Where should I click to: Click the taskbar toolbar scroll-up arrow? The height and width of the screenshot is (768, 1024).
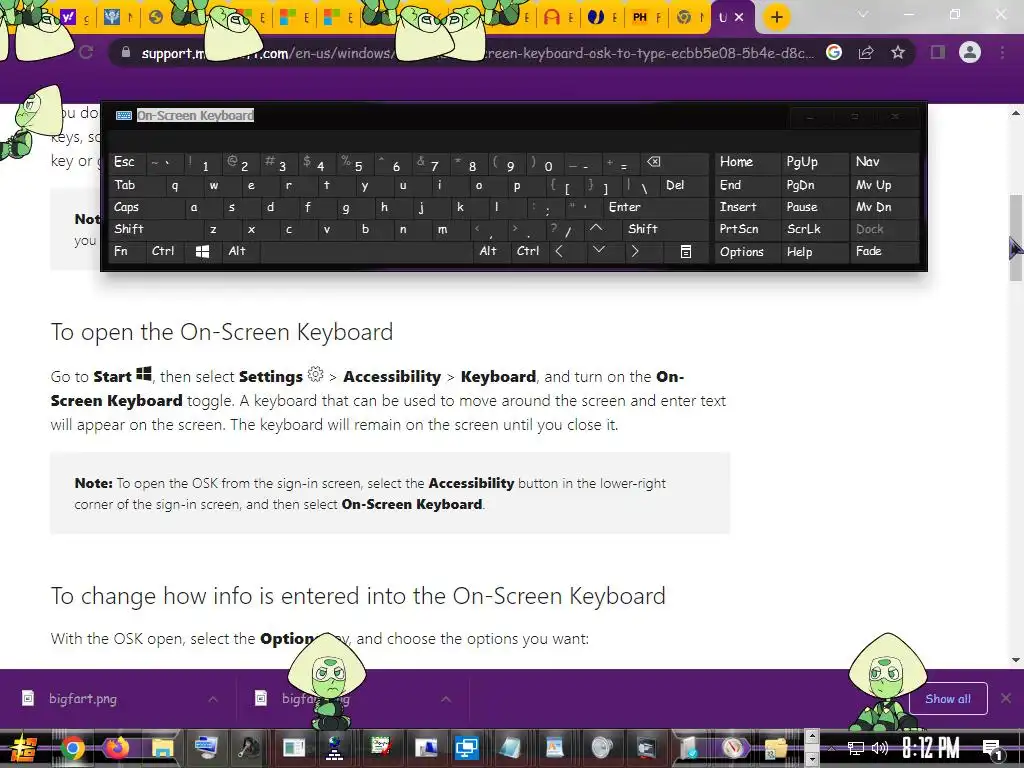tap(812, 737)
